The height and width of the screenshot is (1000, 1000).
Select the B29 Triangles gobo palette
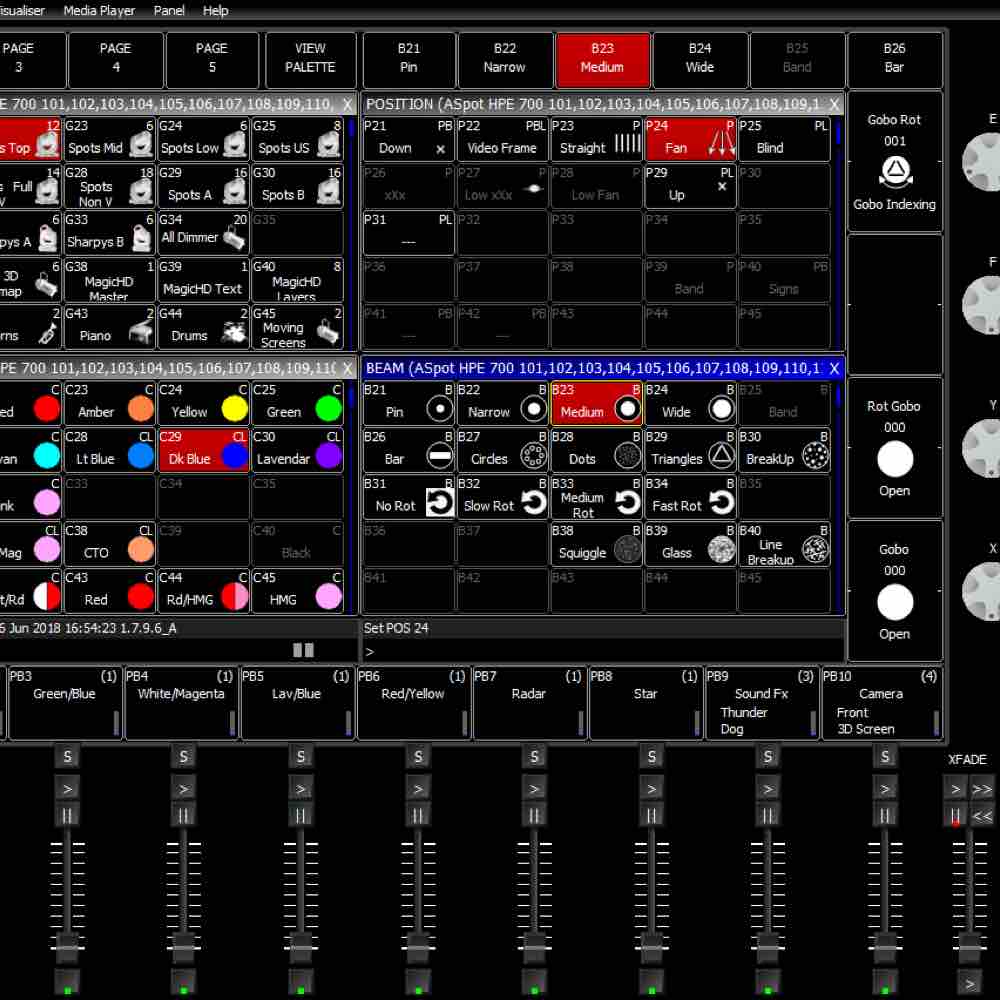click(x=690, y=450)
